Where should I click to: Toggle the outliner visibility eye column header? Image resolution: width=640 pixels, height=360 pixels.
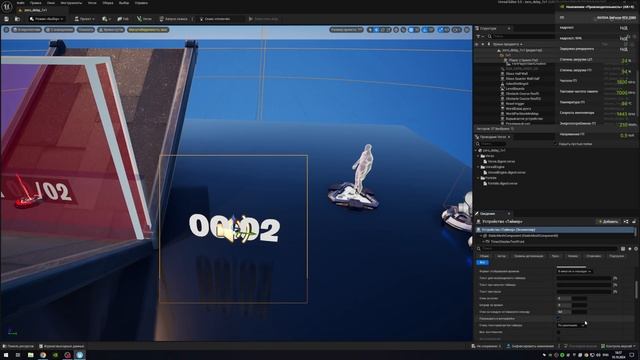[x=477, y=44]
